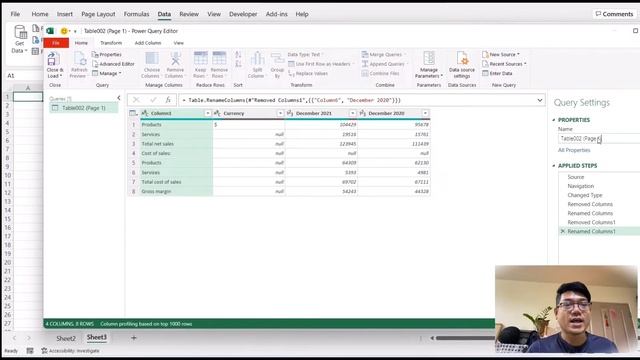Click Replace Values in Transform group
This screenshot has width=640, height=360.
click(308, 73)
